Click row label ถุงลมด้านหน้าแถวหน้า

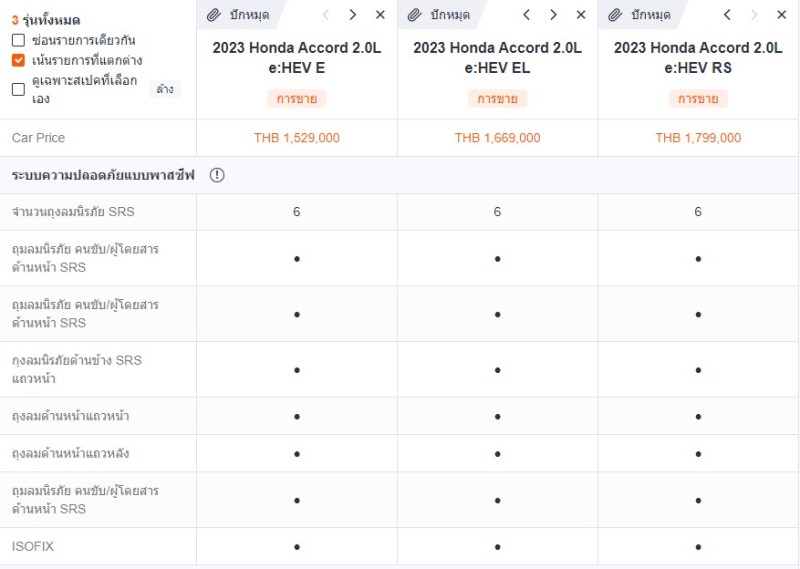[70, 416]
